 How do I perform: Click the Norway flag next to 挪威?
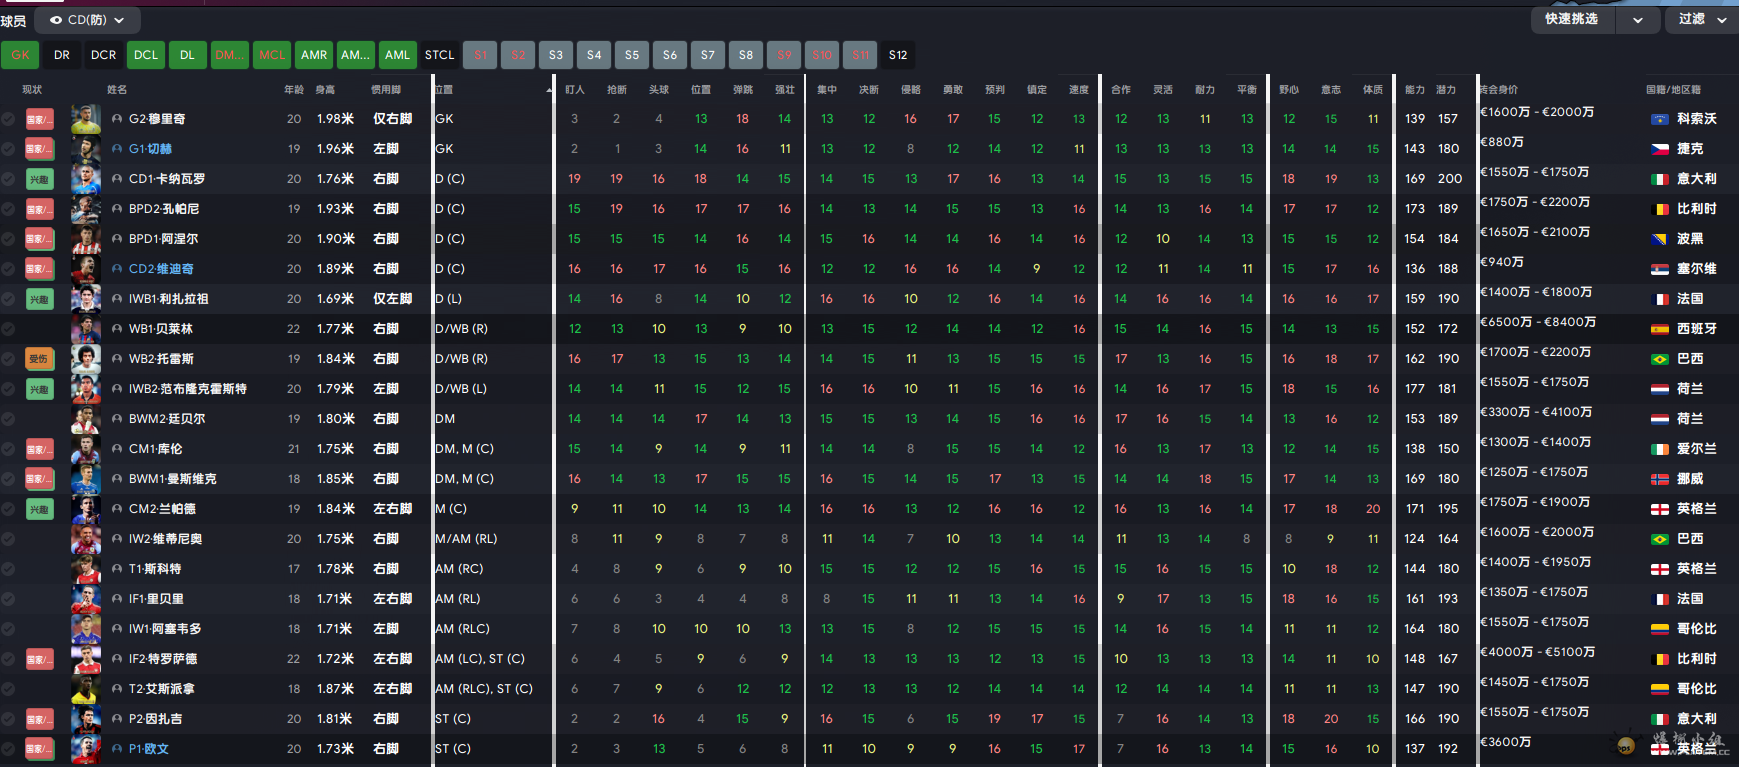point(1660,479)
